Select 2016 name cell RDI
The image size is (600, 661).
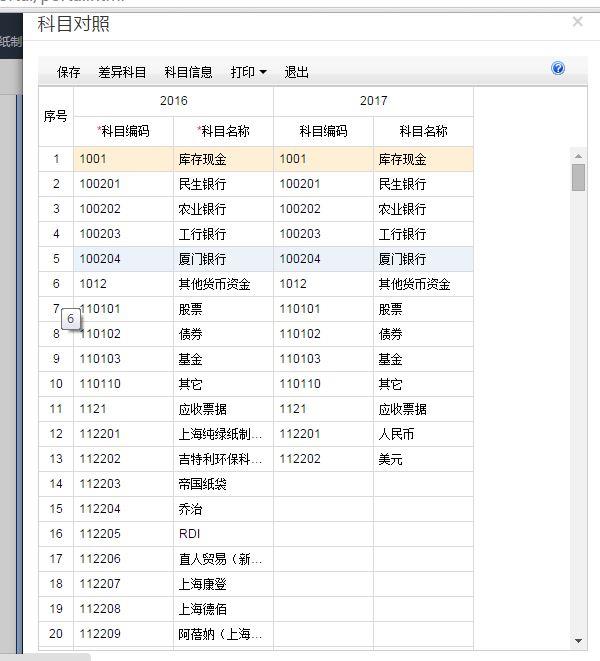point(223,534)
